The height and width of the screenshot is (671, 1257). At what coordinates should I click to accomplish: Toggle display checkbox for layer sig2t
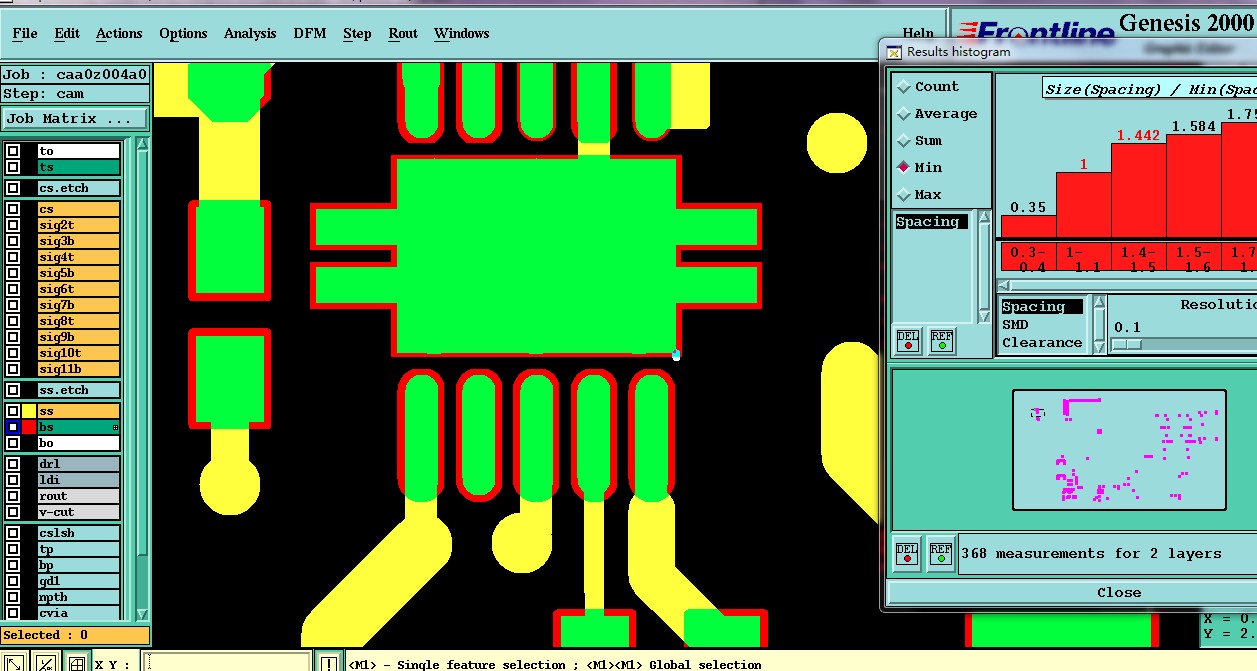tap(13, 226)
